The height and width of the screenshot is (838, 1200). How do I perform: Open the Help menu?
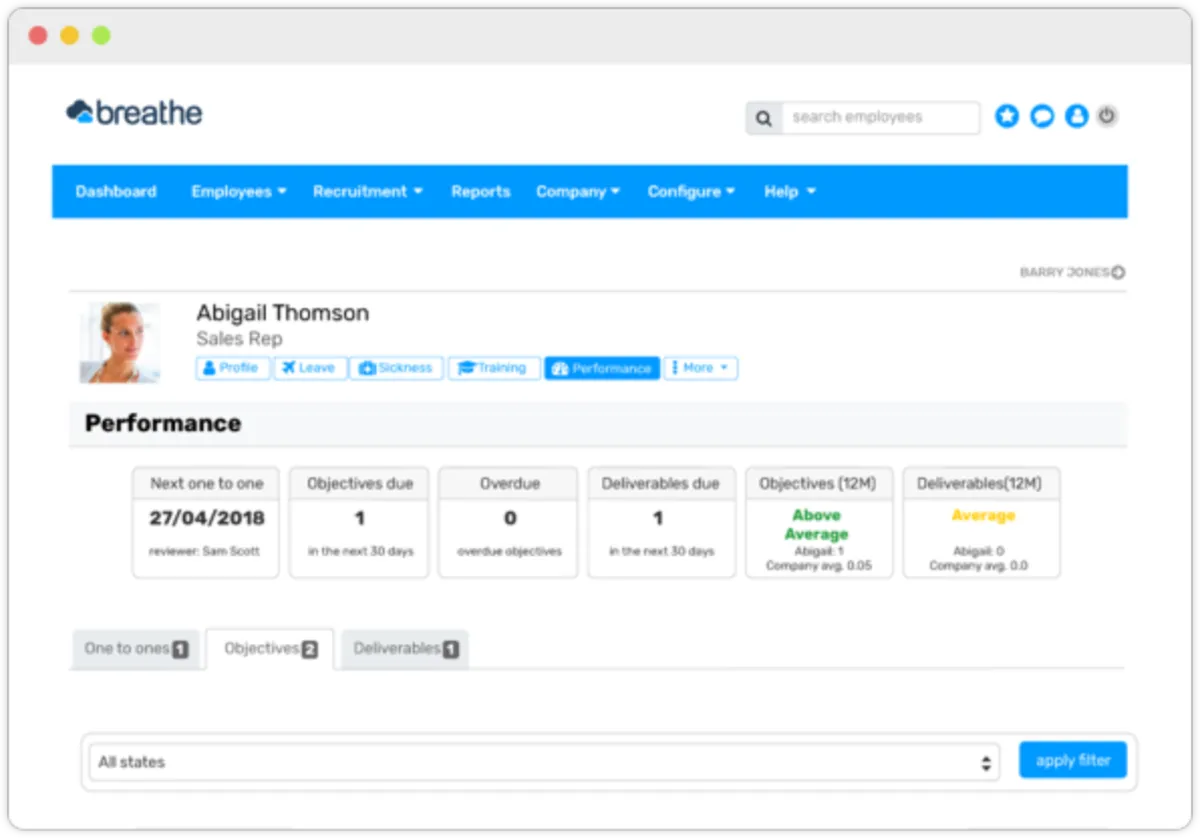790,191
